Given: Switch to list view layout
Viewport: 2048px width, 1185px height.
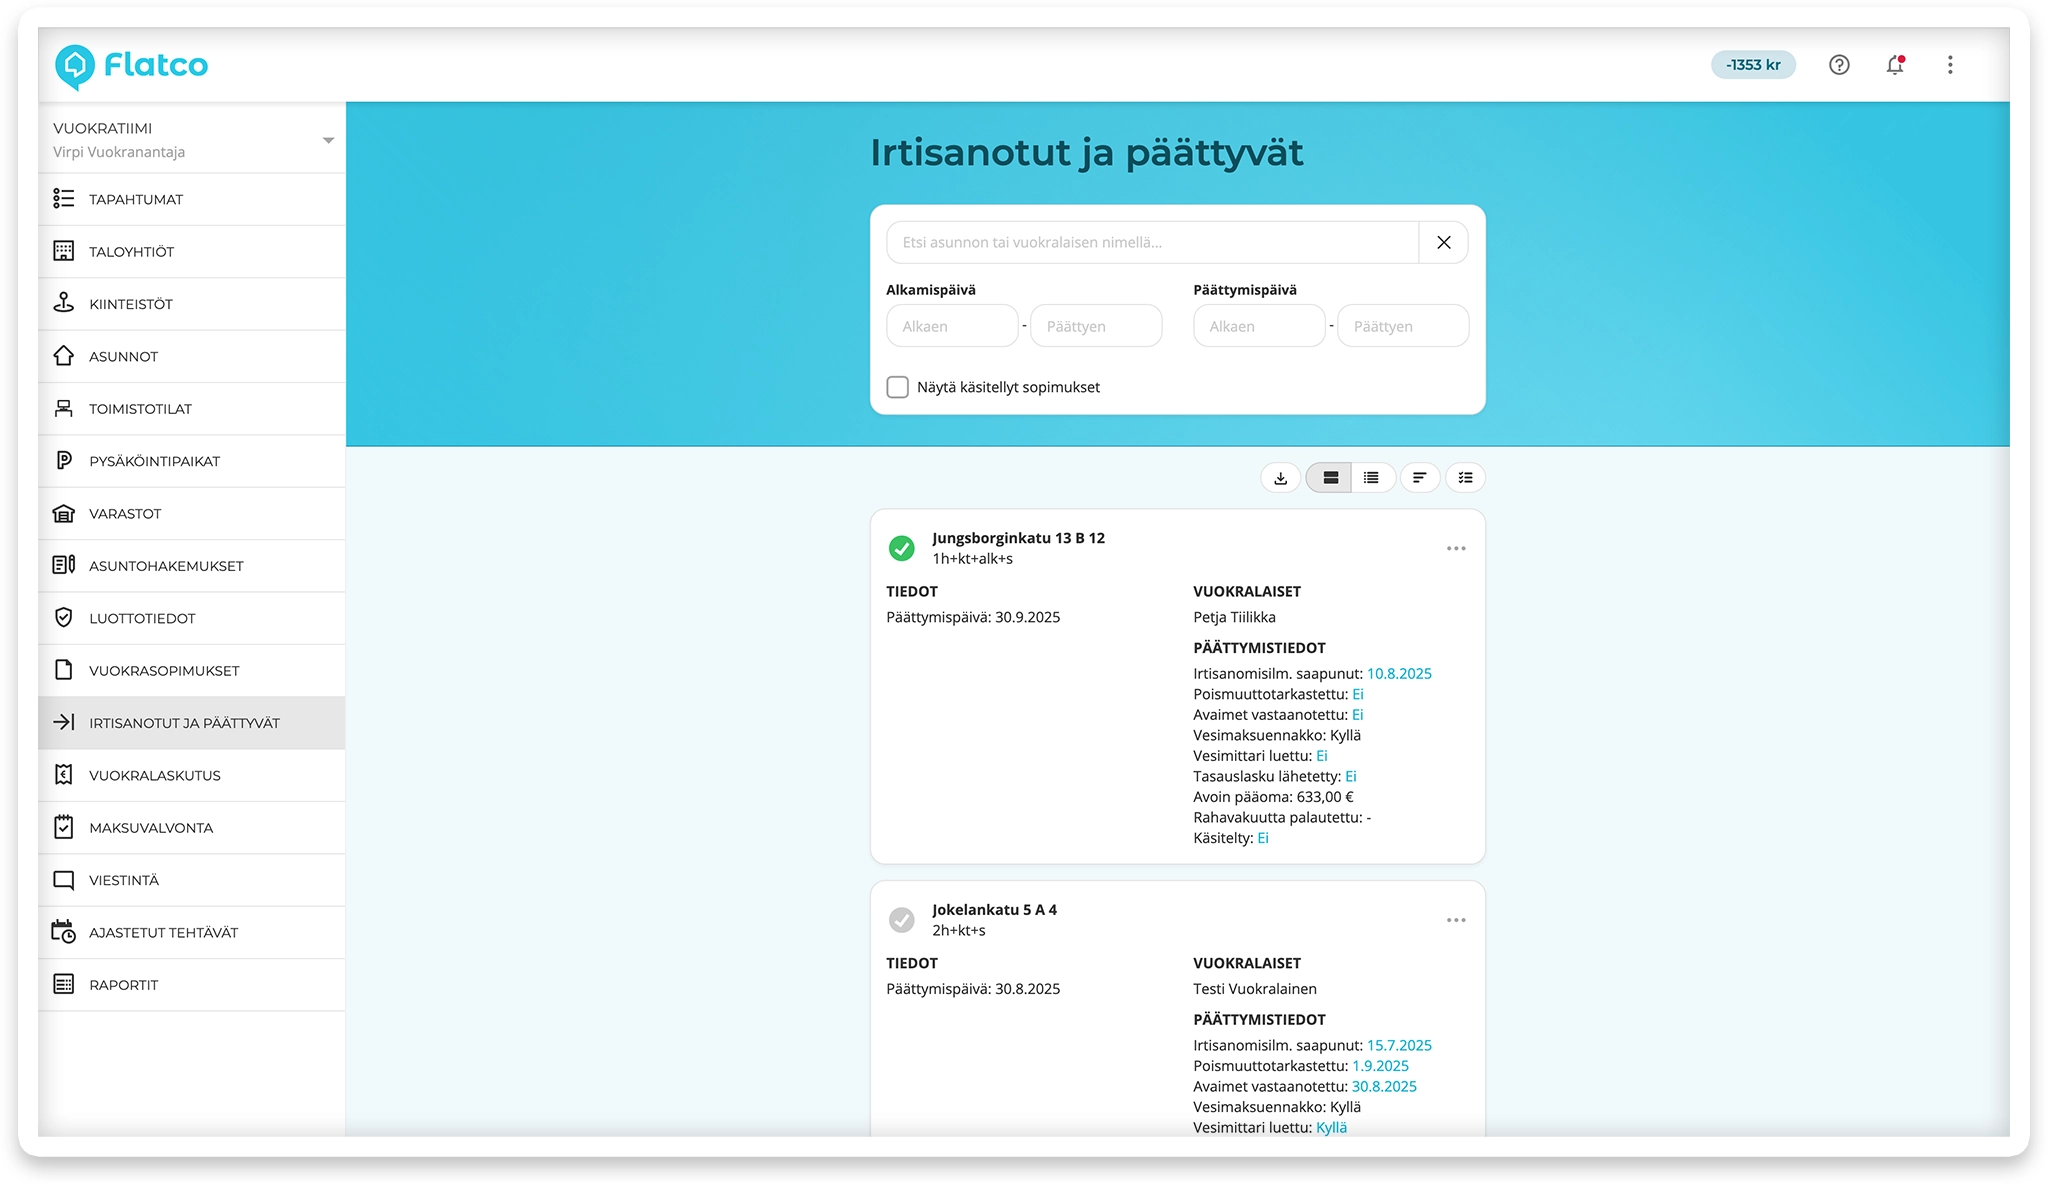Looking at the screenshot, I should click(1372, 477).
